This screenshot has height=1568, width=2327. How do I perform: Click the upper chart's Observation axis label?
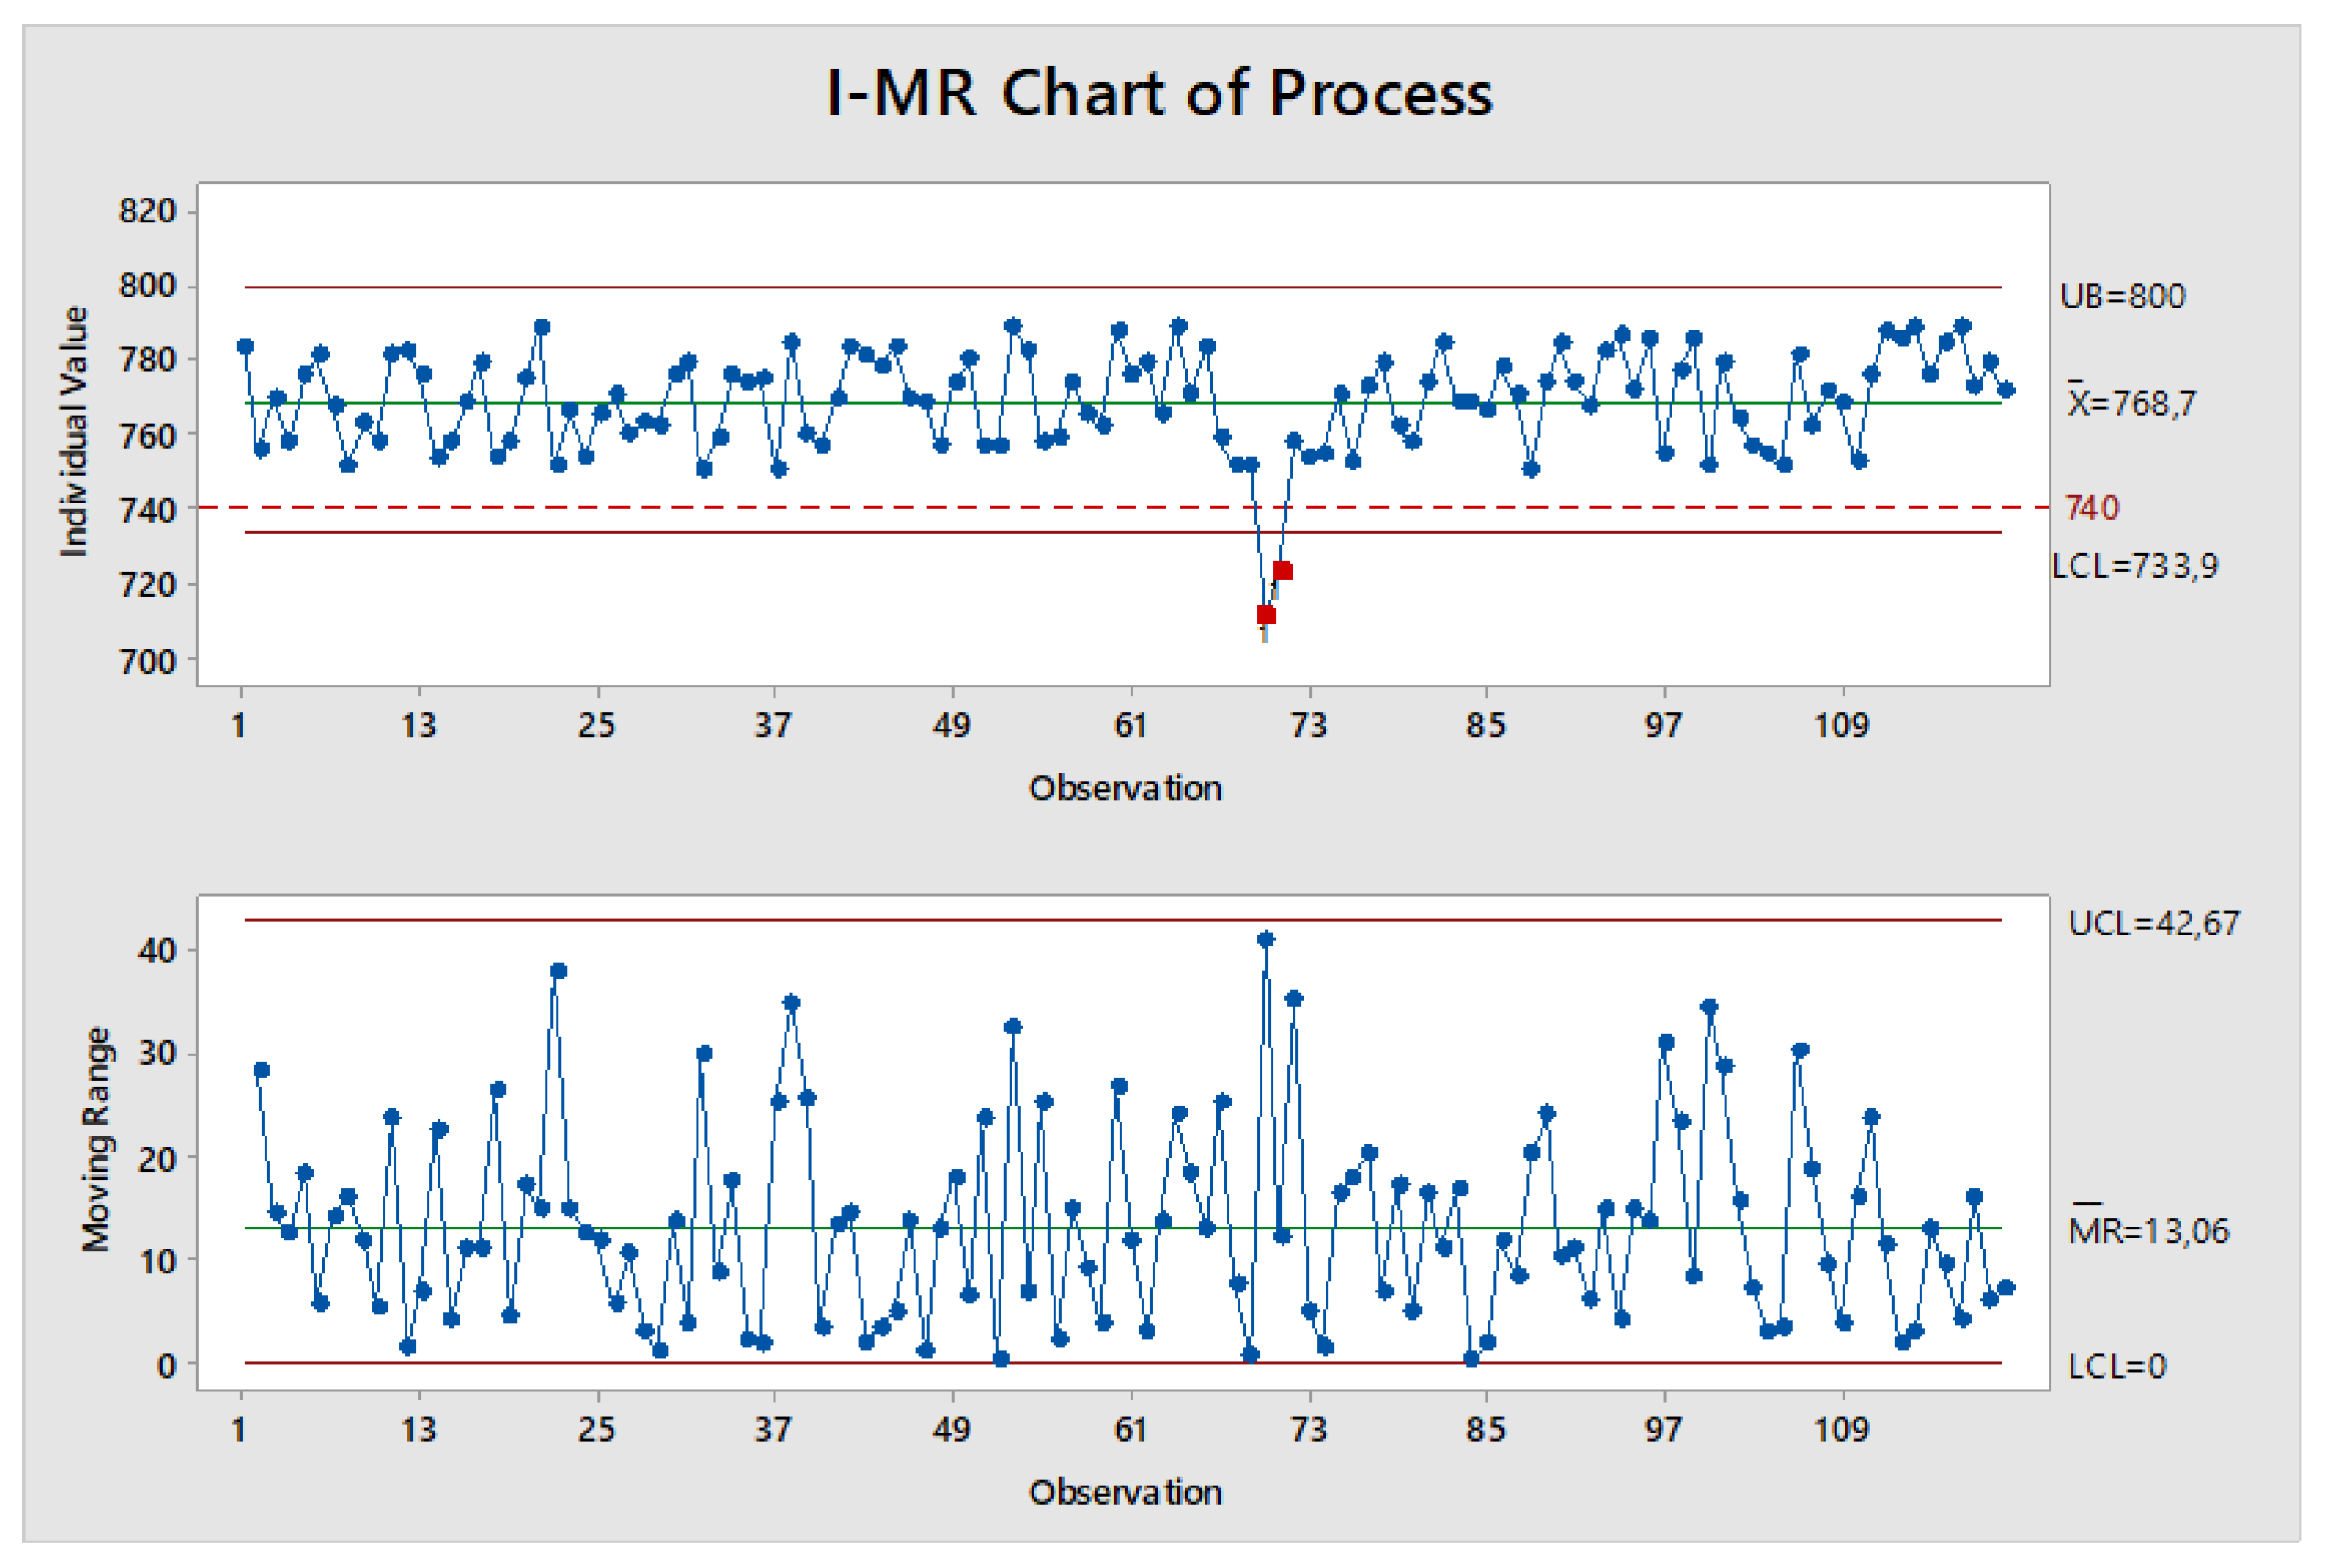point(1125,789)
